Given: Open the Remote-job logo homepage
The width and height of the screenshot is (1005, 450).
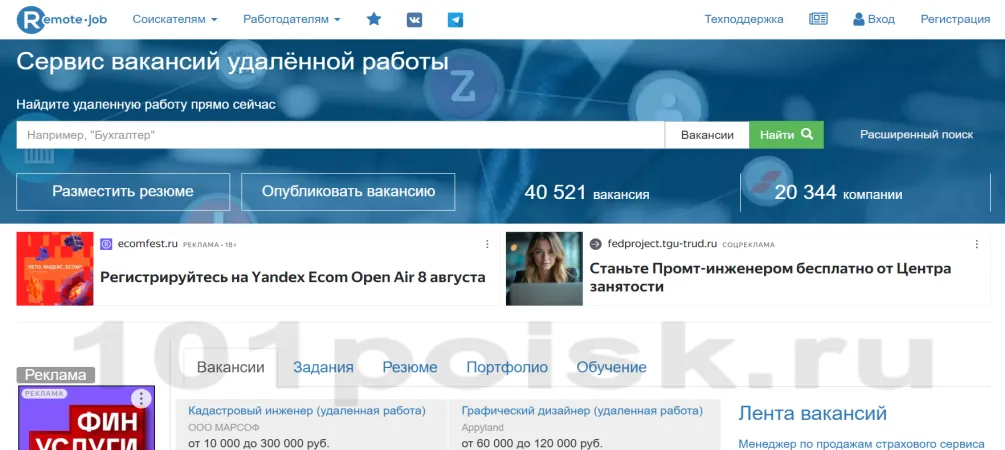Looking at the screenshot, I should 62,19.
